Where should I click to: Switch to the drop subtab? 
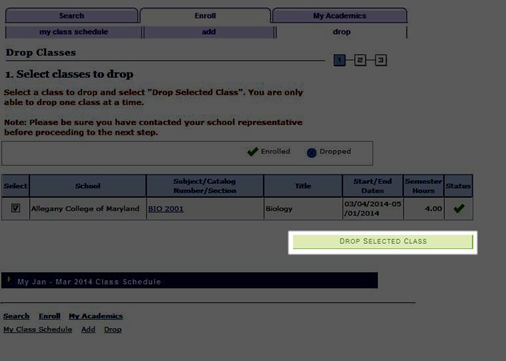coord(342,32)
